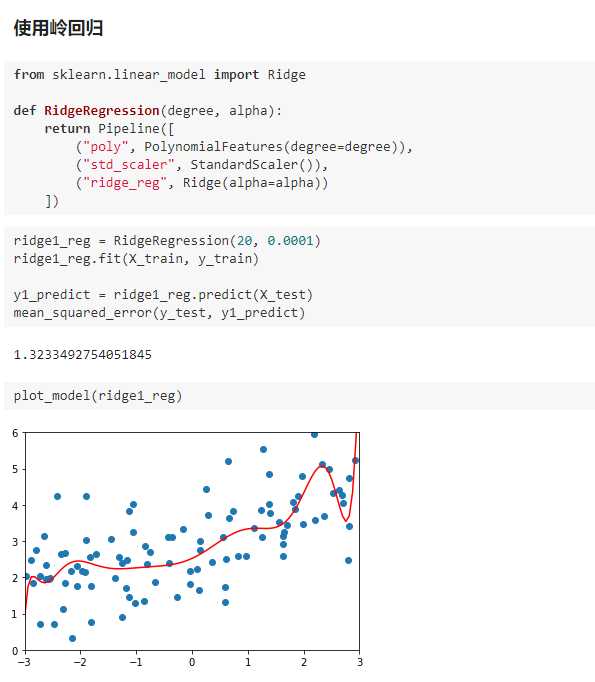Click the red curve peak near x=2.3
The image size is (595, 682).
click(322, 466)
